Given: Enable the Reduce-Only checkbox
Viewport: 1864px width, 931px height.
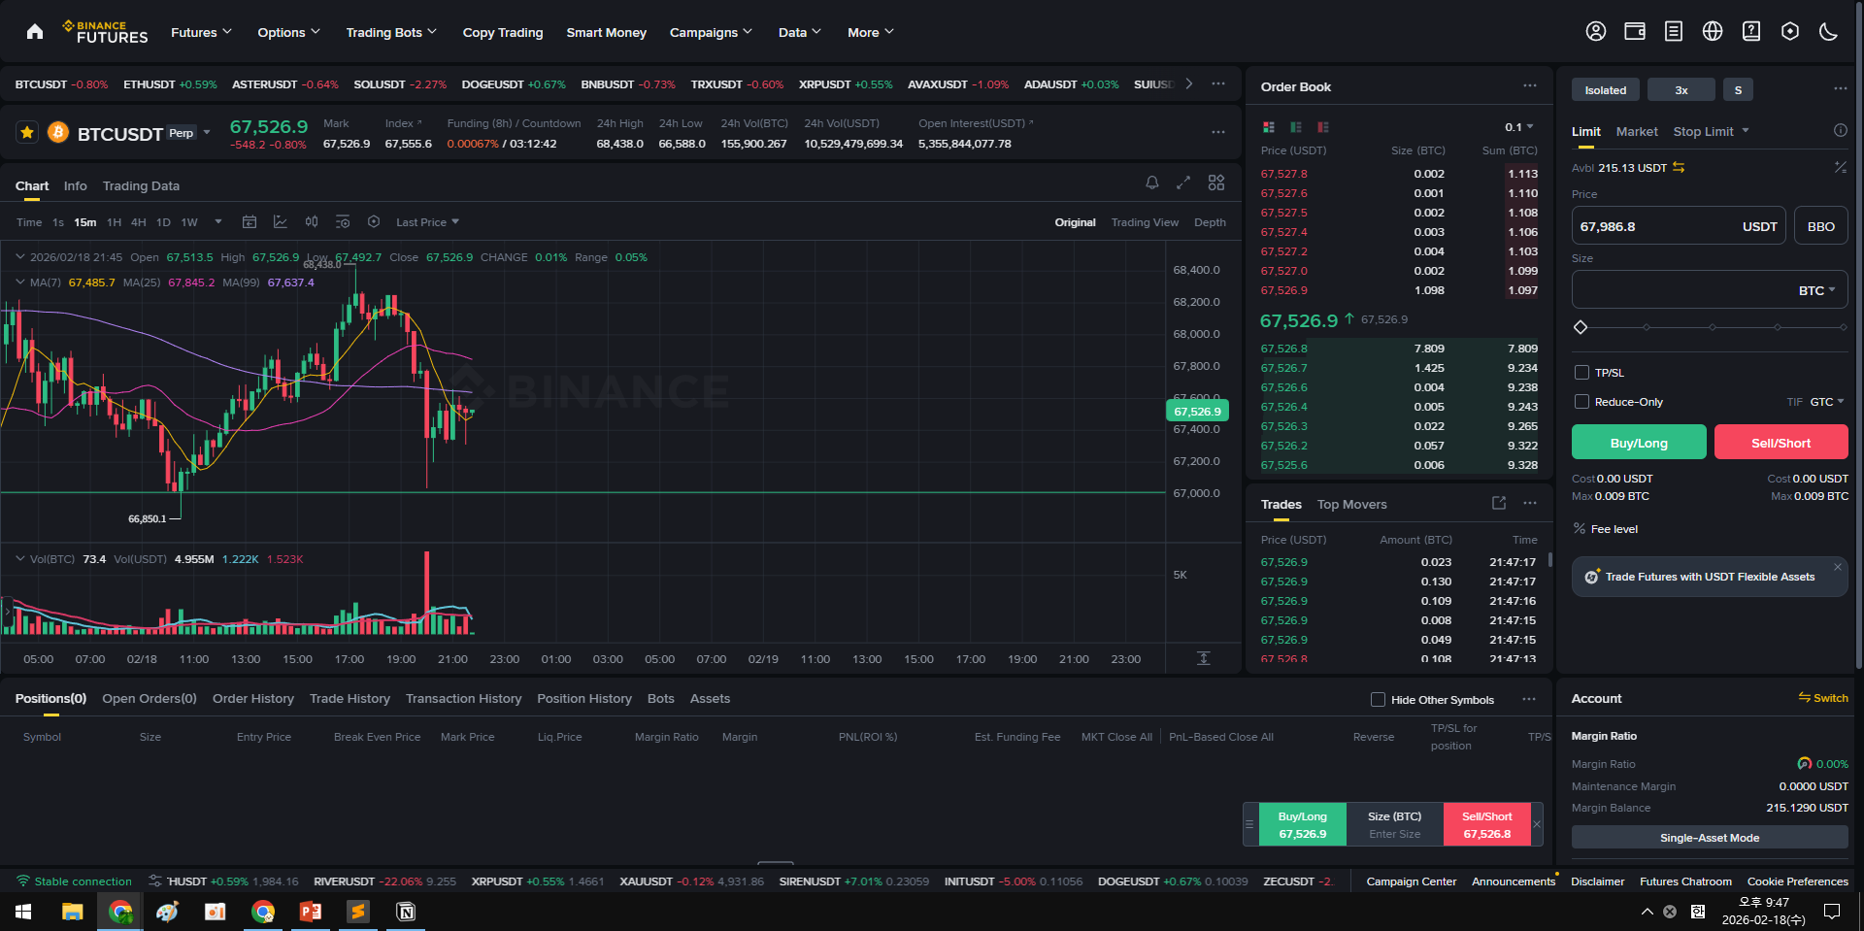Looking at the screenshot, I should [1581, 402].
